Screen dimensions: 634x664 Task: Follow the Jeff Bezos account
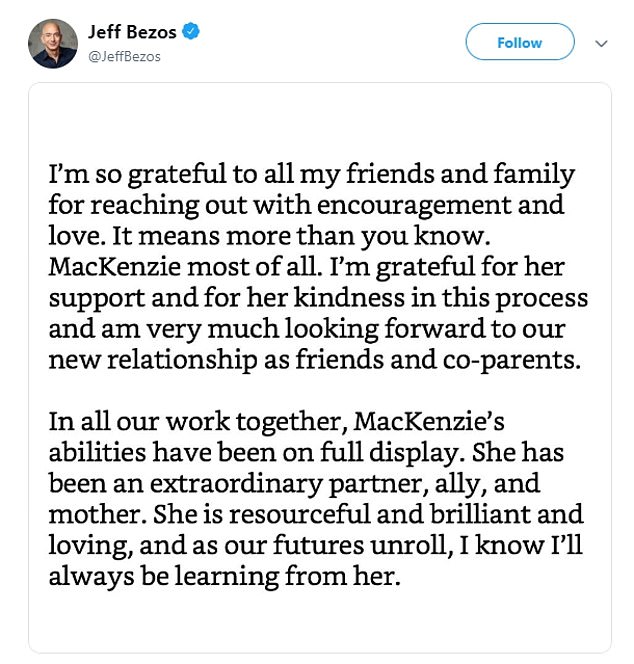click(520, 42)
